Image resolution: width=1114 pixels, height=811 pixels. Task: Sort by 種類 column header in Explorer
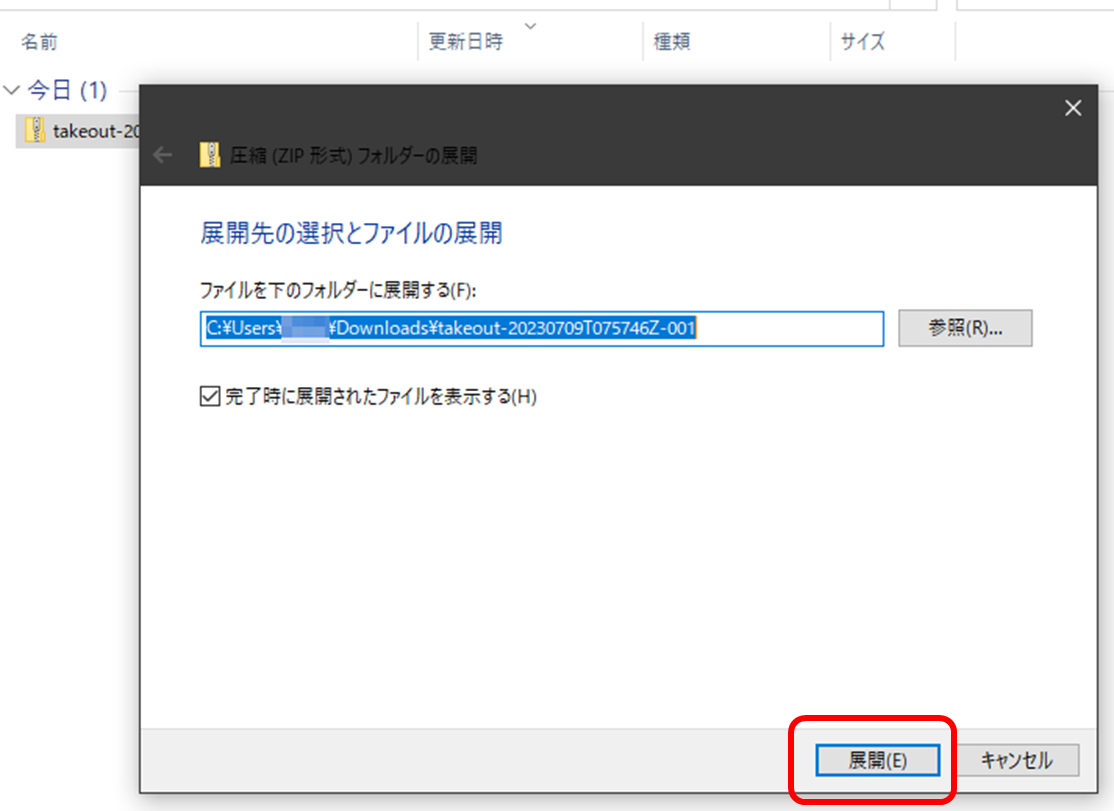click(672, 42)
